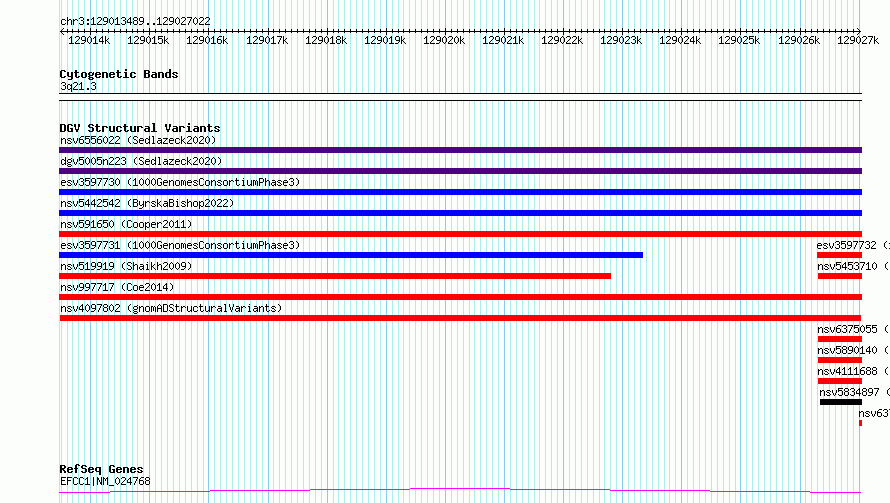Open variant dgv5005n223 (Sedlazeck2020) label
The width and height of the screenshot is (890, 503).
tap(141, 161)
